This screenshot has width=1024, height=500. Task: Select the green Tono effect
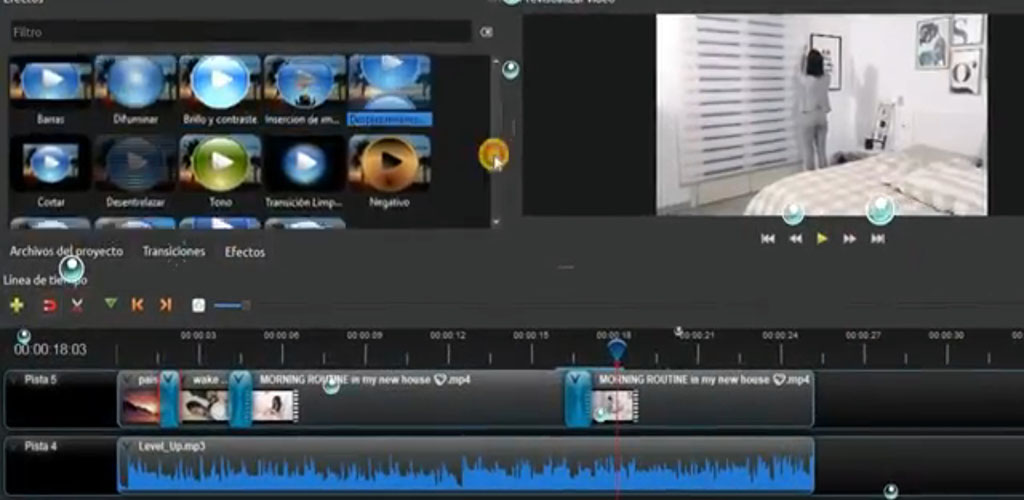[220, 172]
